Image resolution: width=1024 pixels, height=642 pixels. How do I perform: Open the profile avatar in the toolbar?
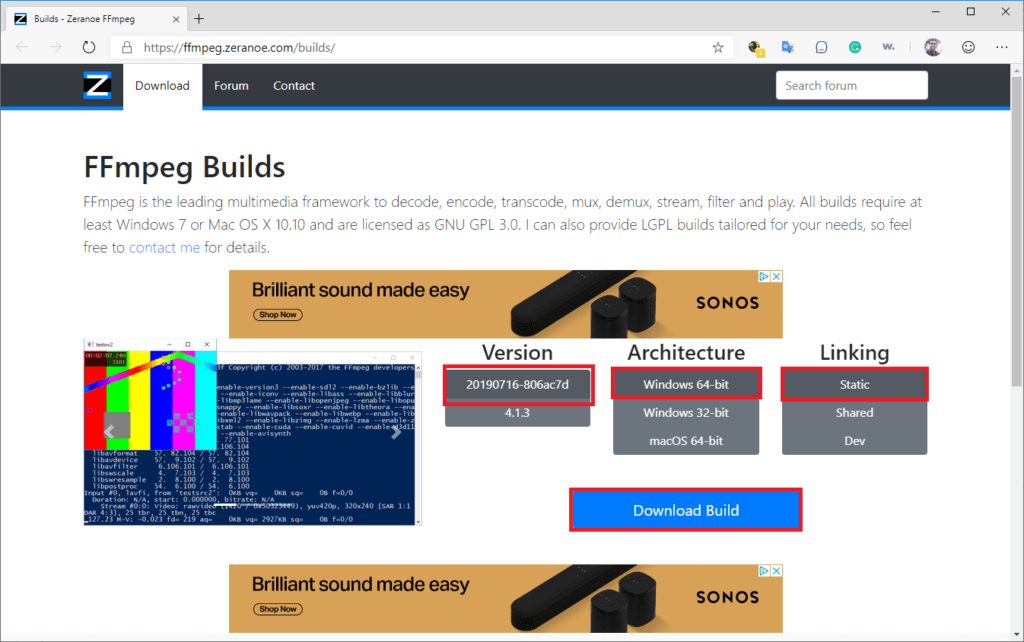tap(933, 47)
